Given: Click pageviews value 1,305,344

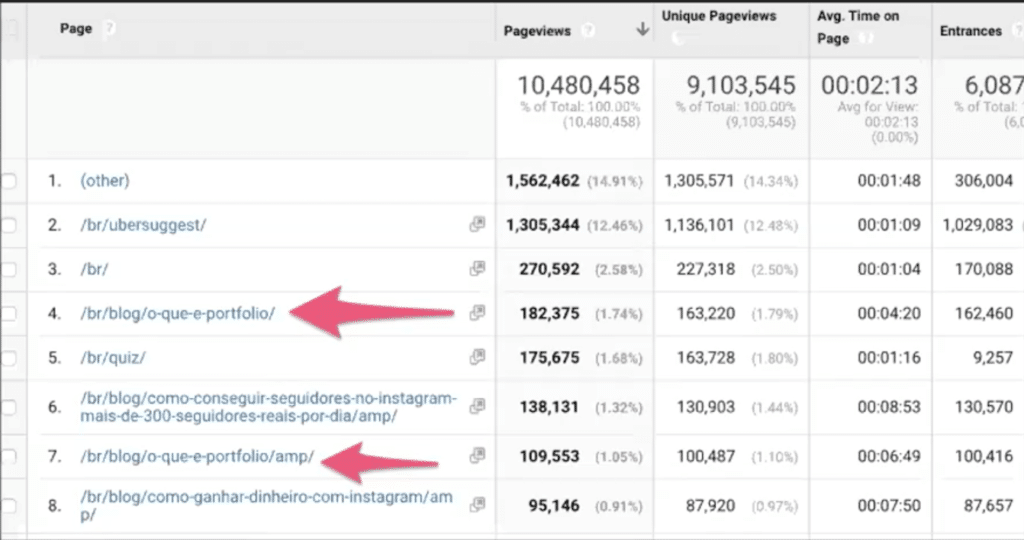Looking at the screenshot, I should (543, 225).
